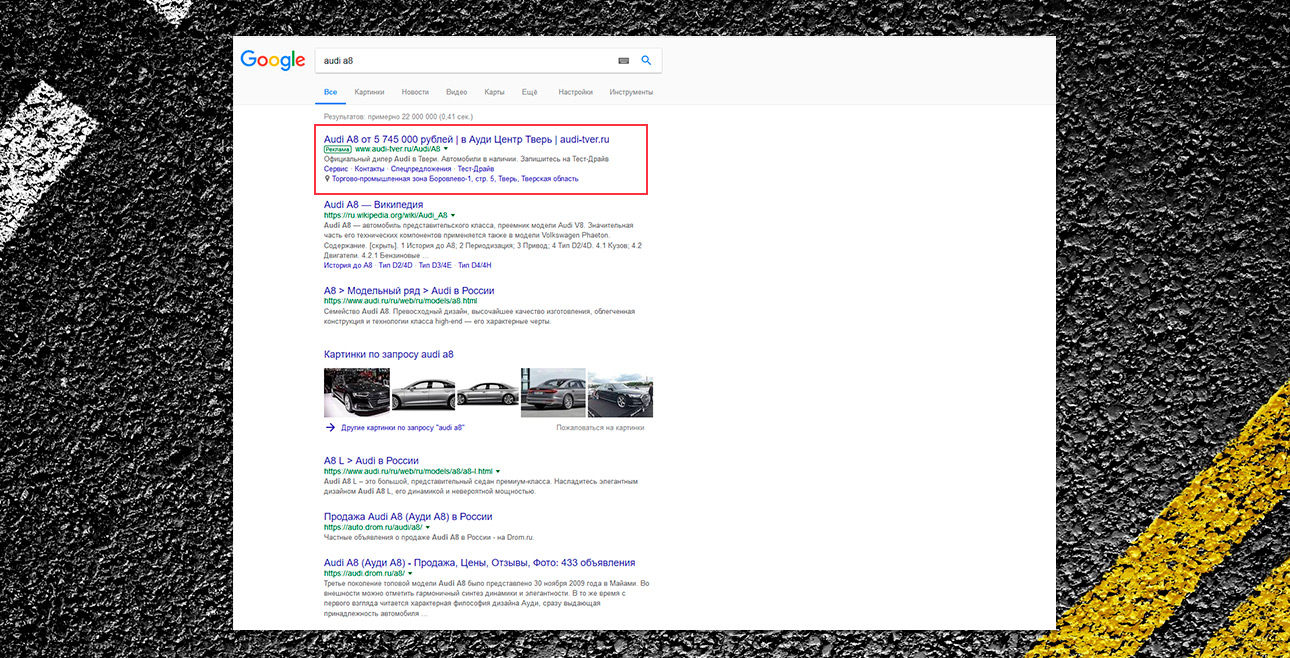Click the location pin in the Audi Tver ad
This screenshot has height=658, width=1290.
click(326, 179)
